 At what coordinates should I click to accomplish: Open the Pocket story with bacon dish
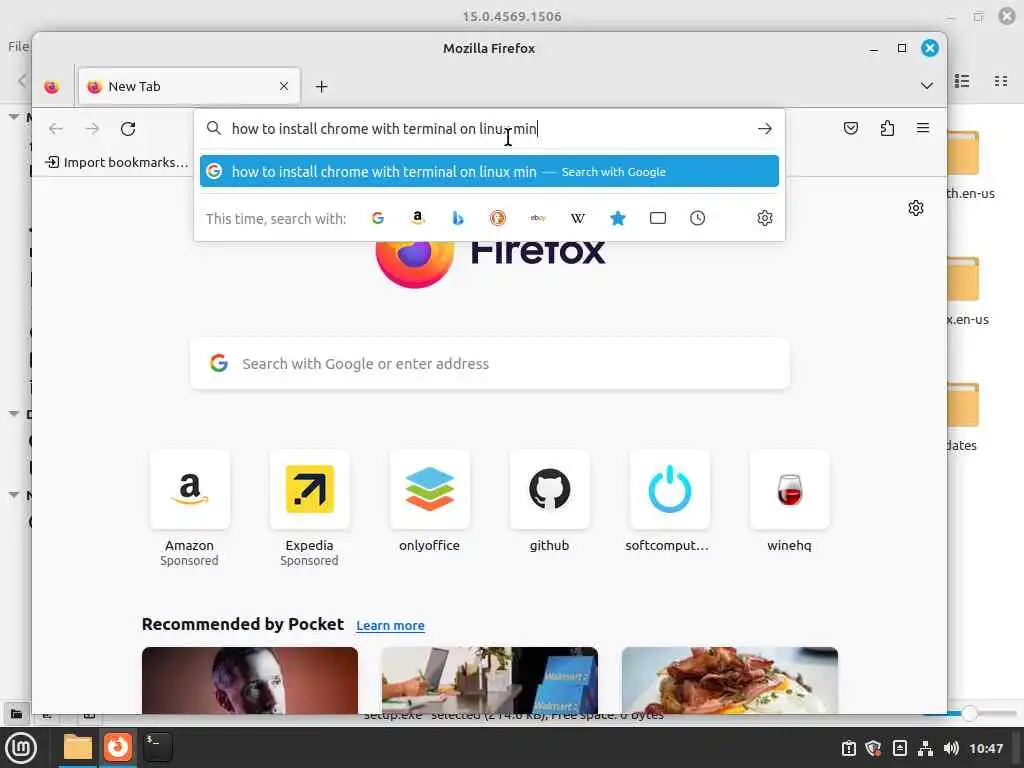point(729,680)
